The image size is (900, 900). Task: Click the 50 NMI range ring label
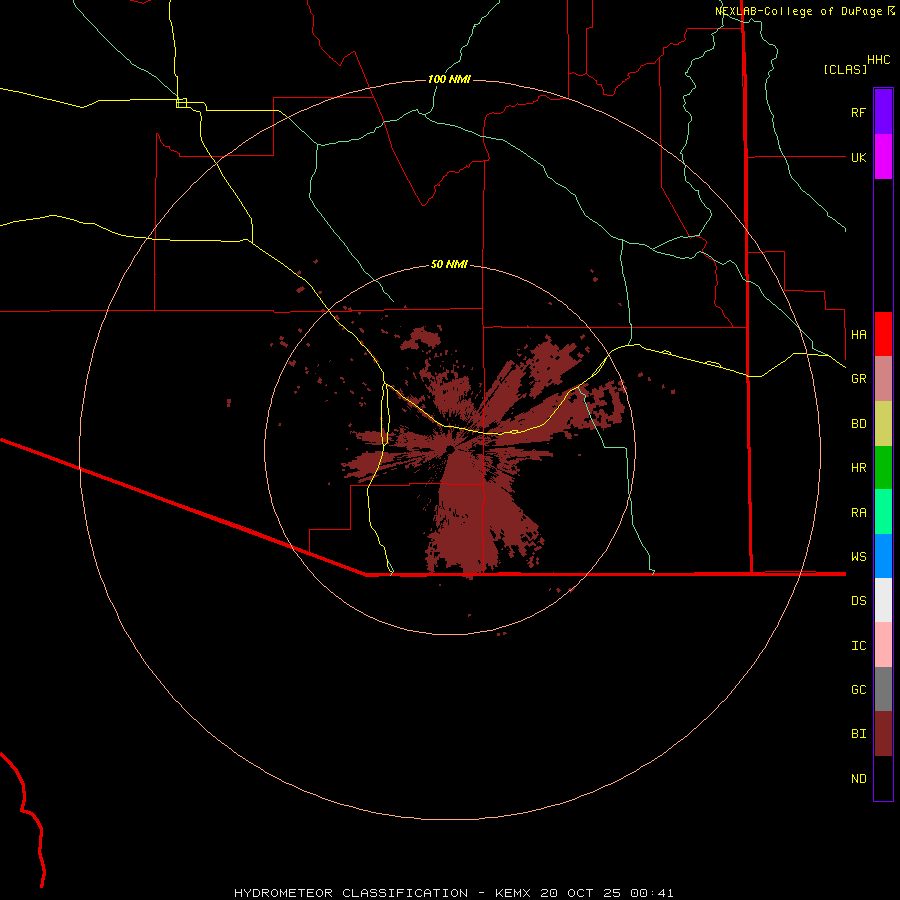click(x=449, y=264)
